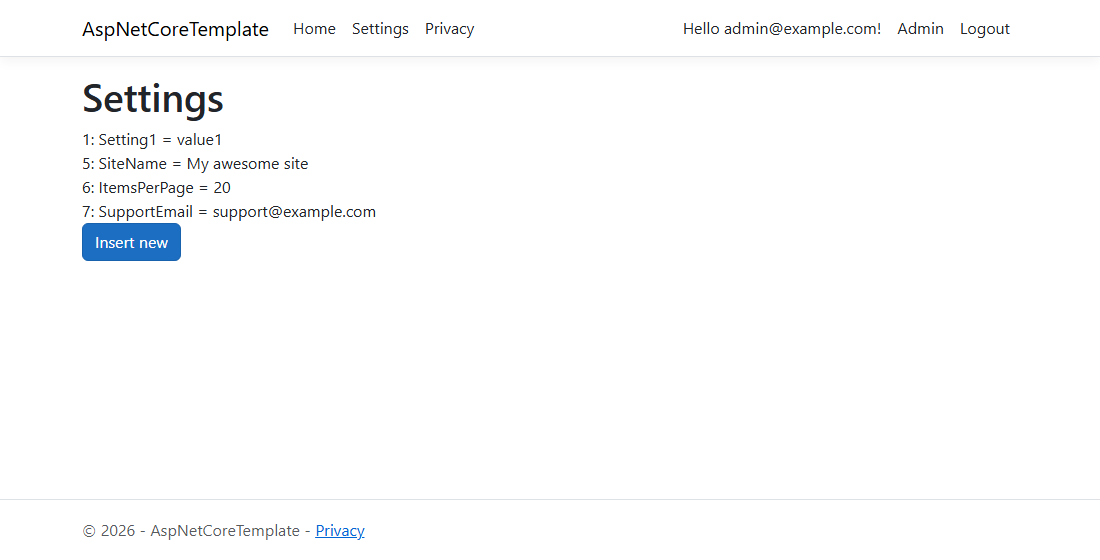Viewport: 1100px width, 560px height.
Task: Click the Hello admin@example.com! account link
Action: coord(782,29)
